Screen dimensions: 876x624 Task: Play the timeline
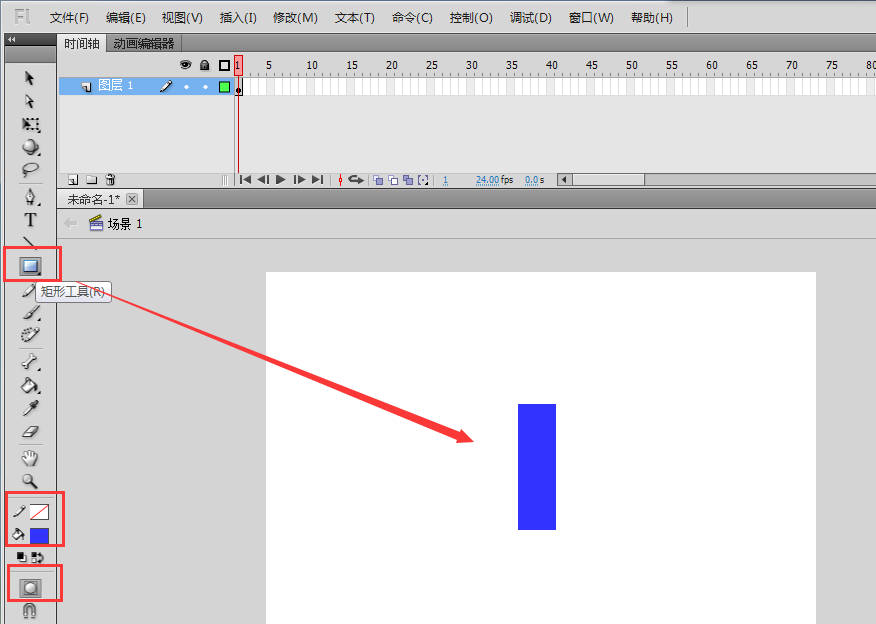tap(281, 179)
